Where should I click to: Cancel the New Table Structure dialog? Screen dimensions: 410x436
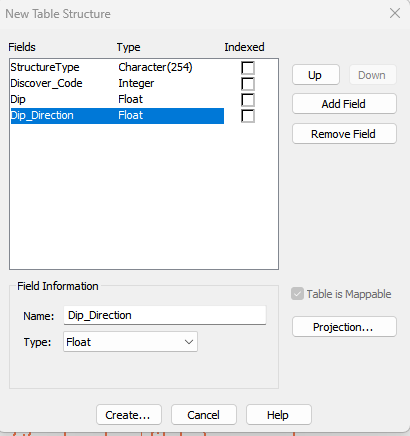(204, 415)
